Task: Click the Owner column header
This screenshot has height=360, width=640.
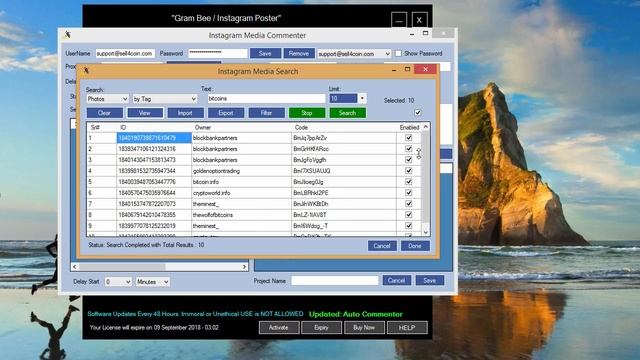Action: click(241, 127)
